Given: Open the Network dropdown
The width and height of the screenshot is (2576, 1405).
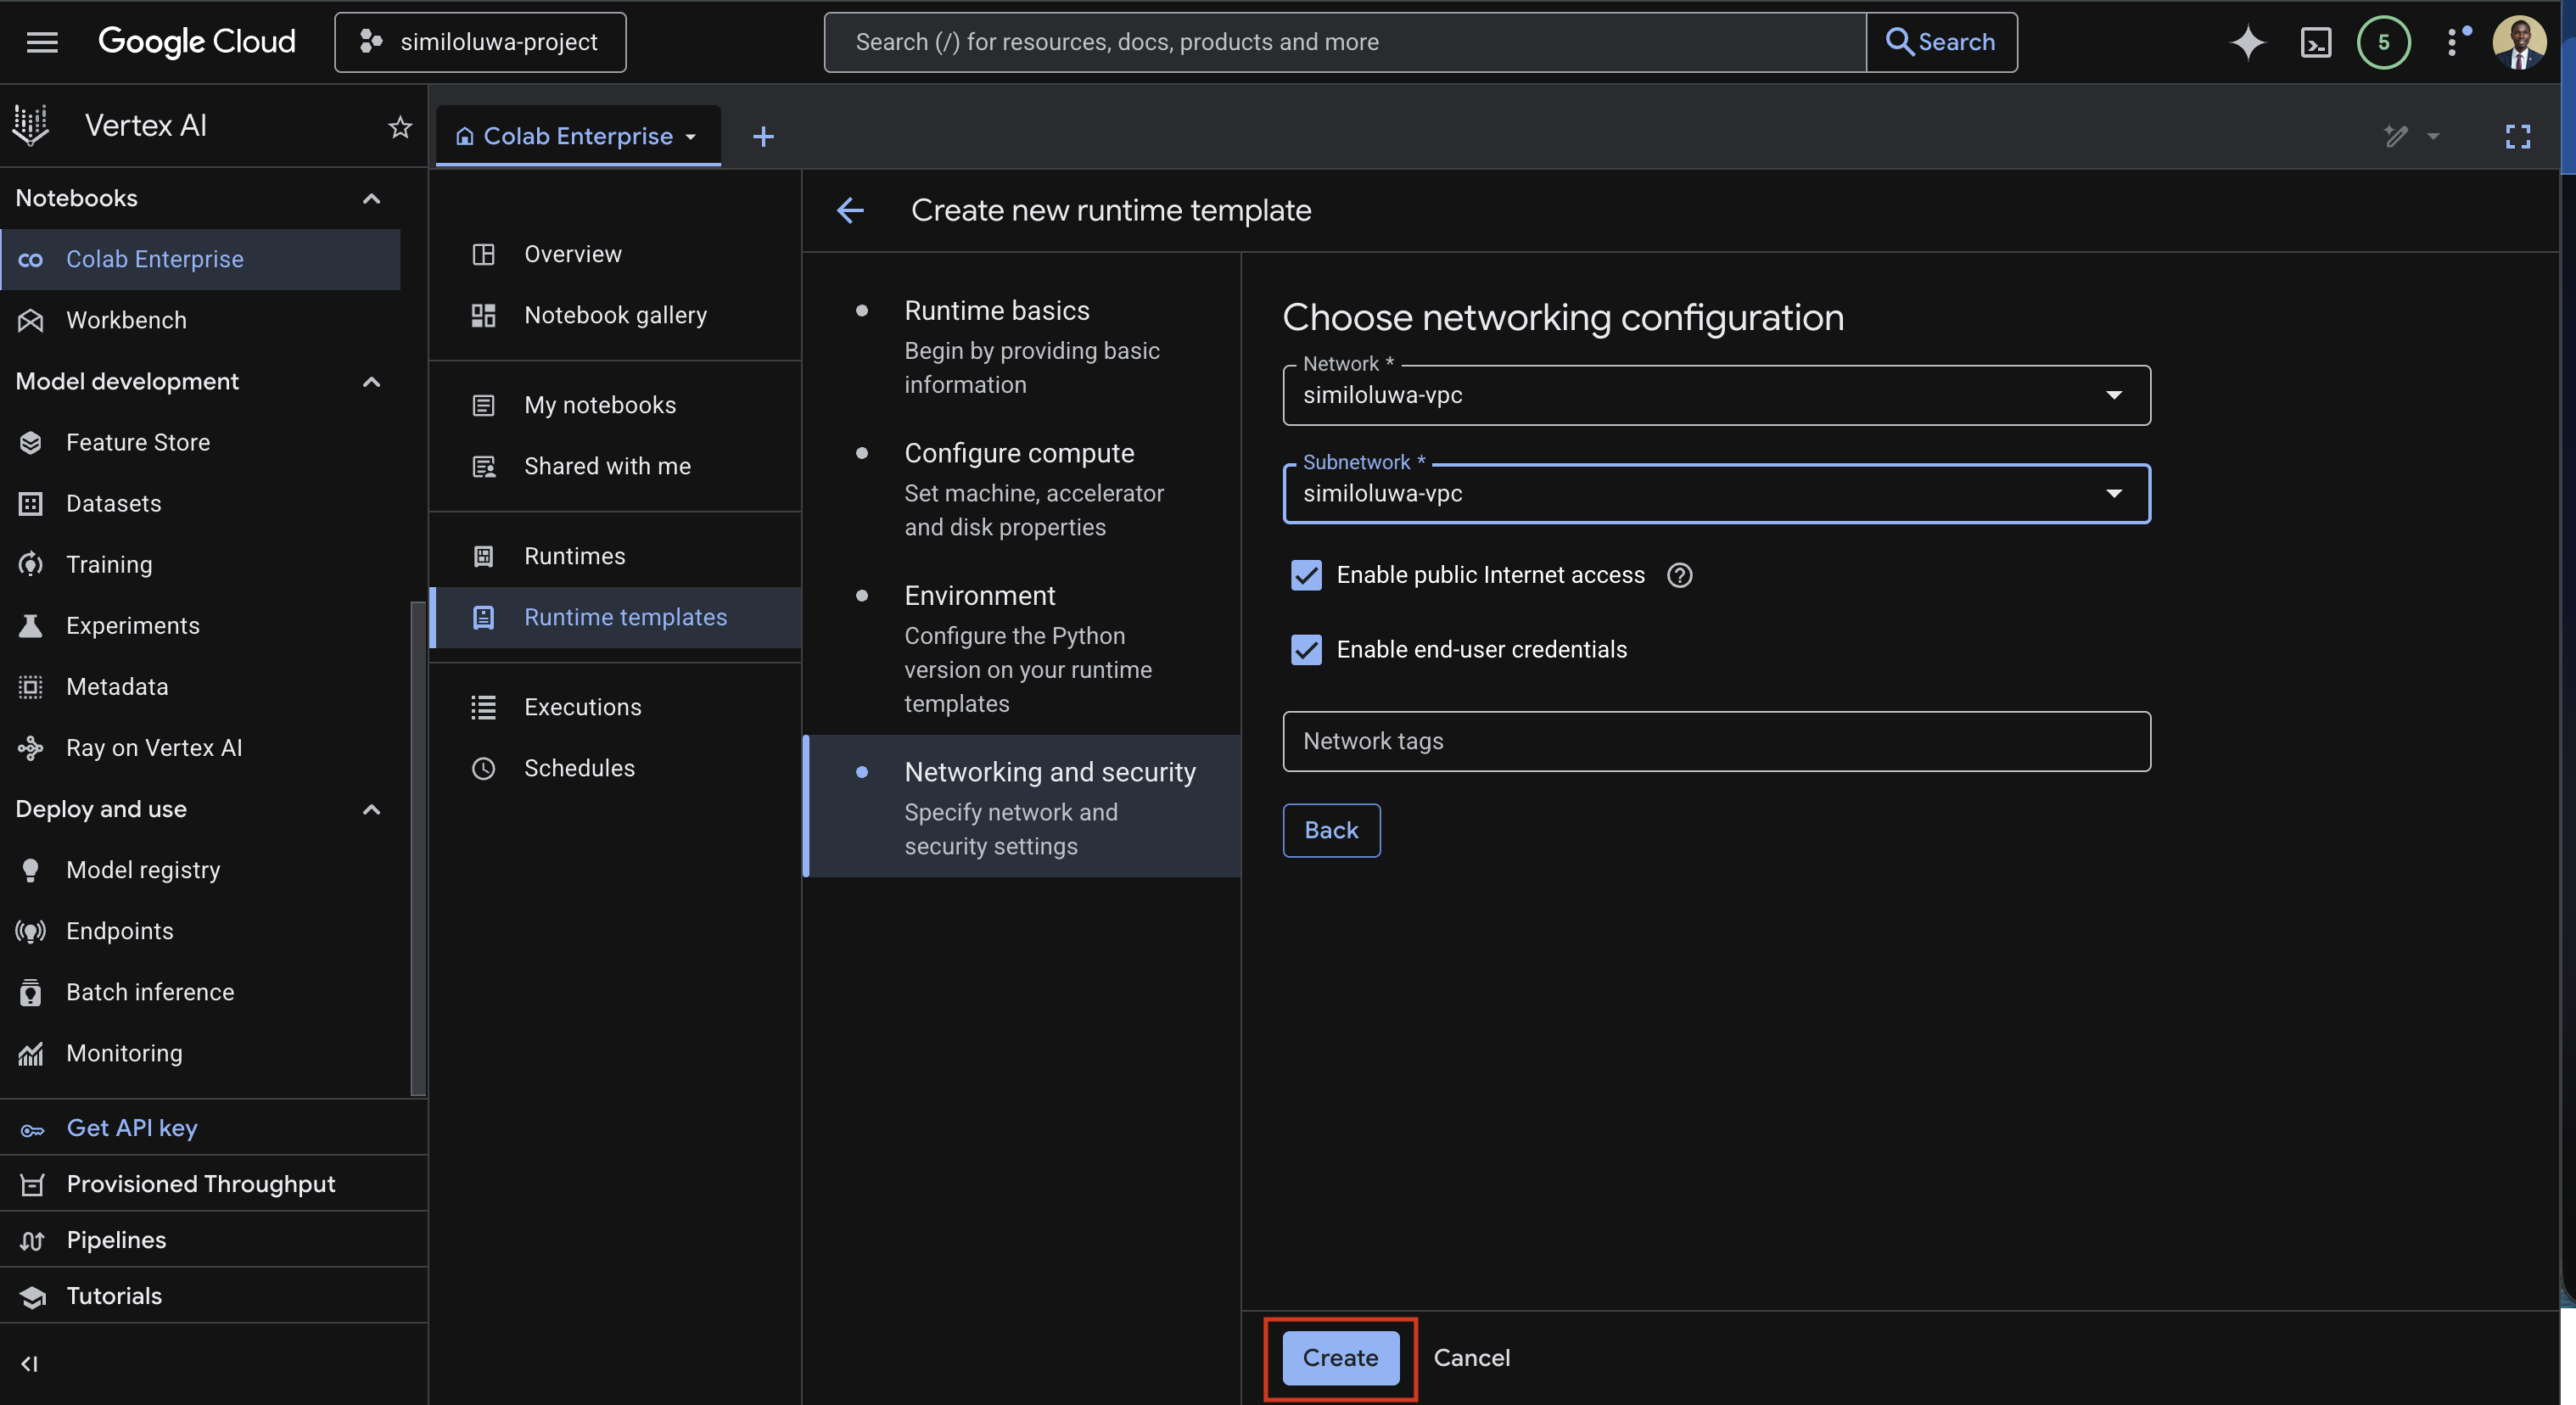Looking at the screenshot, I should pyautogui.click(x=2114, y=395).
